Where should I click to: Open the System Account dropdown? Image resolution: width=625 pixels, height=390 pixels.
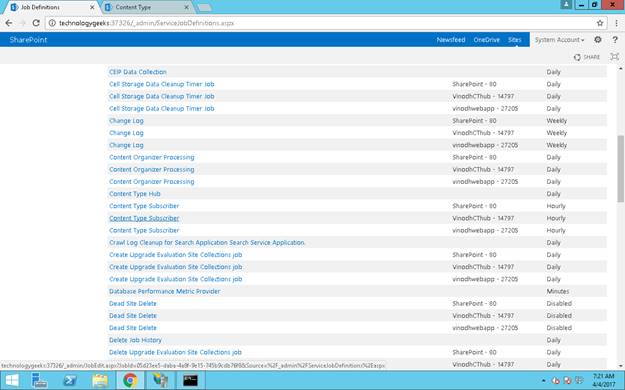tap(559, 39)
